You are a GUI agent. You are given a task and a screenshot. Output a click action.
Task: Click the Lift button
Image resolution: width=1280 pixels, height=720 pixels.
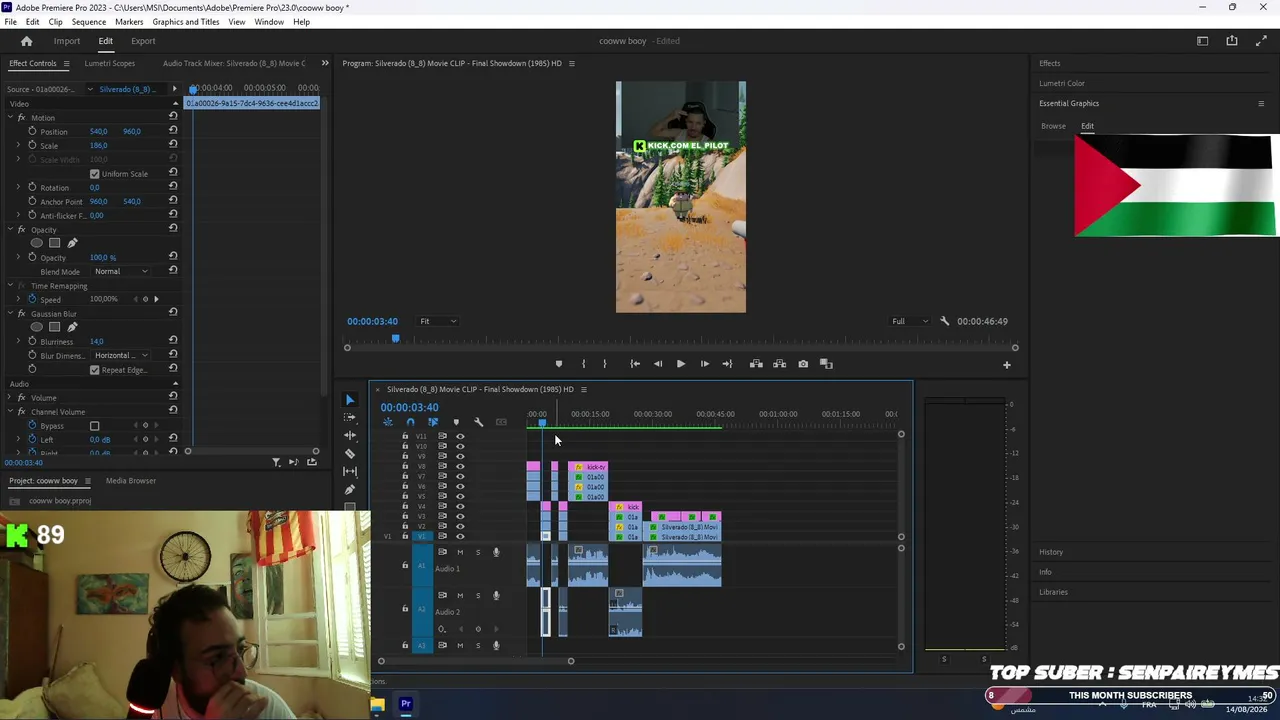coord(756,364)
